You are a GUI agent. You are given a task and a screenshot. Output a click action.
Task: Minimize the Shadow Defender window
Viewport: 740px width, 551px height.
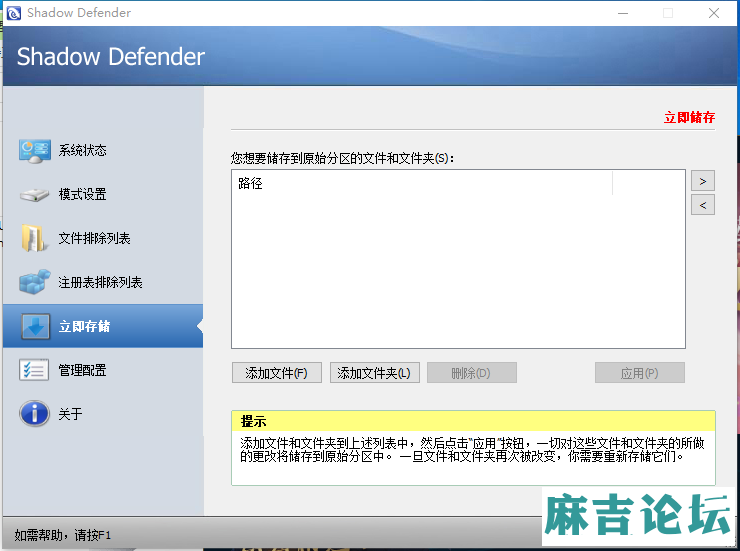[x=623, y=13]
